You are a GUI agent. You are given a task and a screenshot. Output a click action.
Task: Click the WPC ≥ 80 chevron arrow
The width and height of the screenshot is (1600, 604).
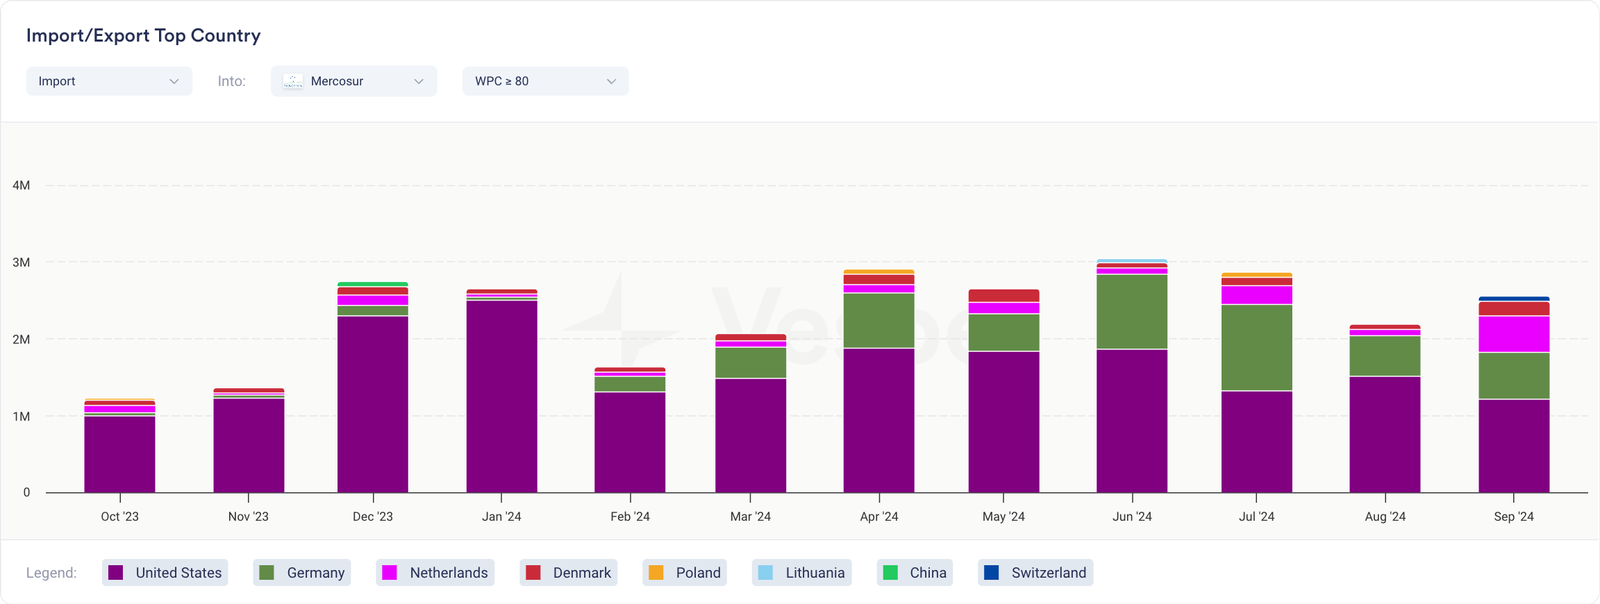click(611, 81)
